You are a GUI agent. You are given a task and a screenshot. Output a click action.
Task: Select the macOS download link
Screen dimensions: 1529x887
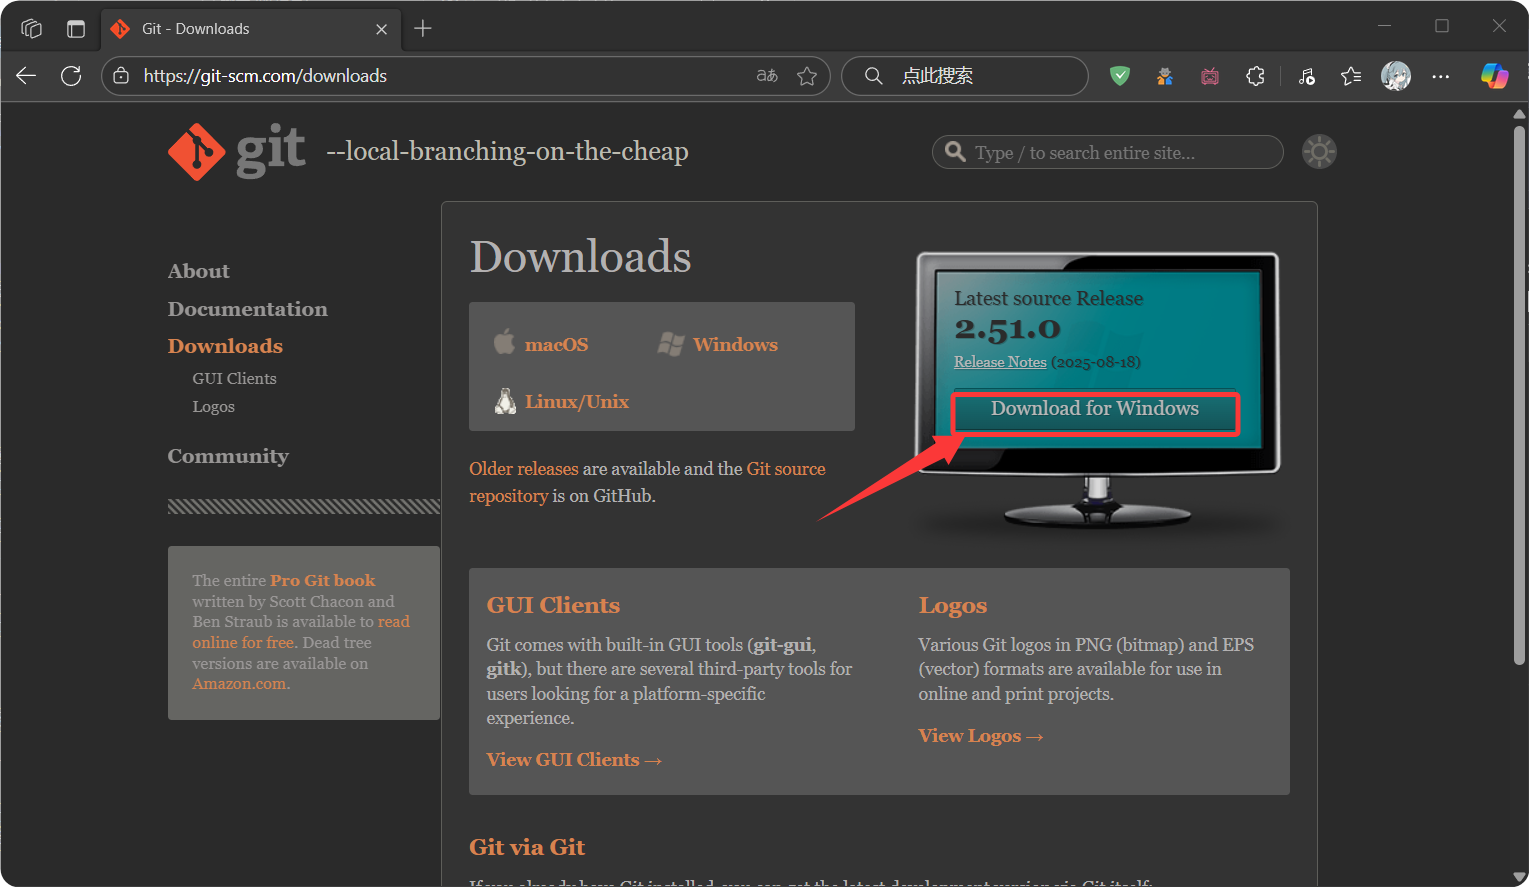[x=556, y=344]
